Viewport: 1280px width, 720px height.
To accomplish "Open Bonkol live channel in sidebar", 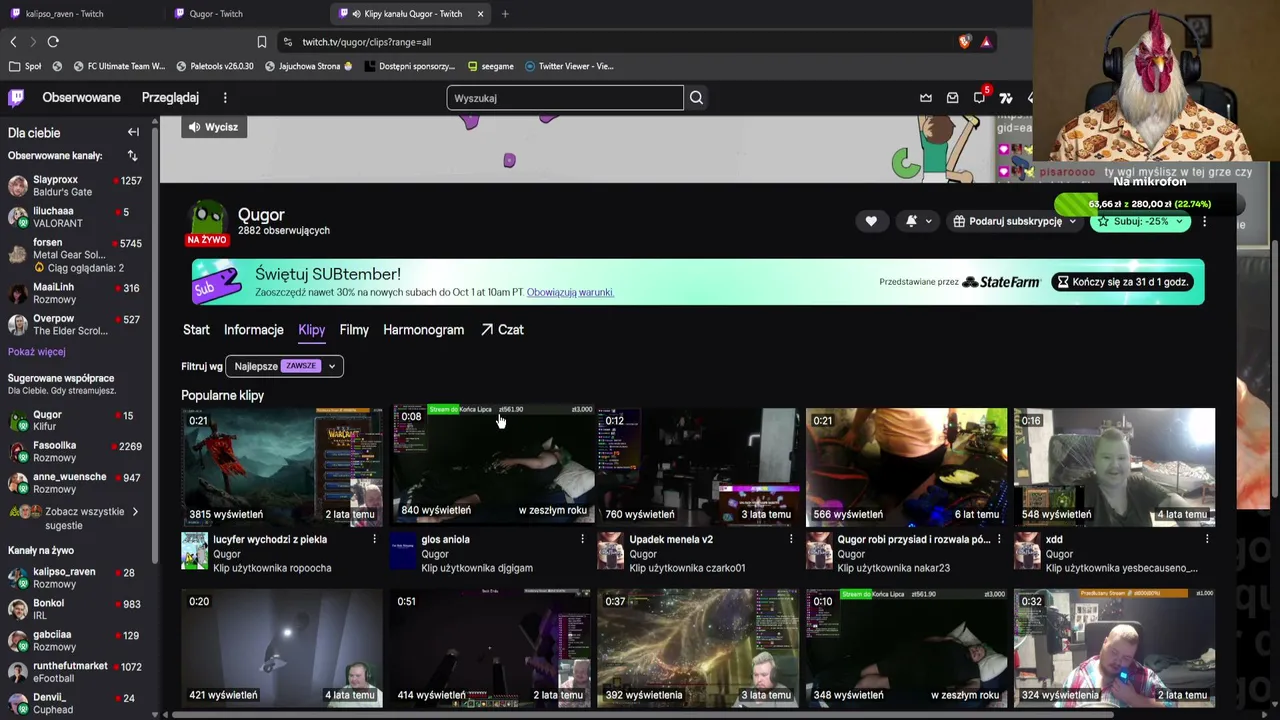I will [75, 609].
